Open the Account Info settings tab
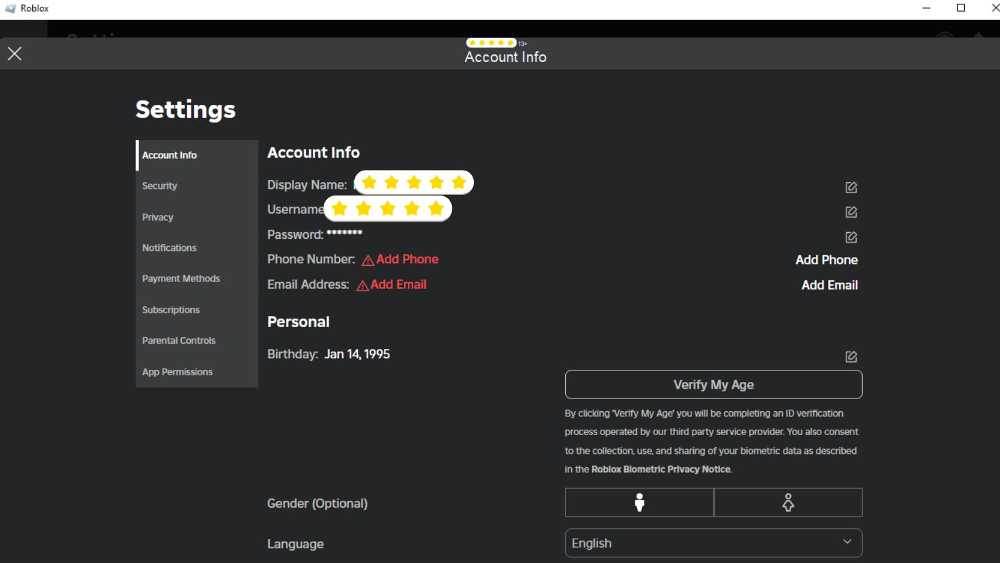This screenshot has height=563, width=1000. (196, 155)
